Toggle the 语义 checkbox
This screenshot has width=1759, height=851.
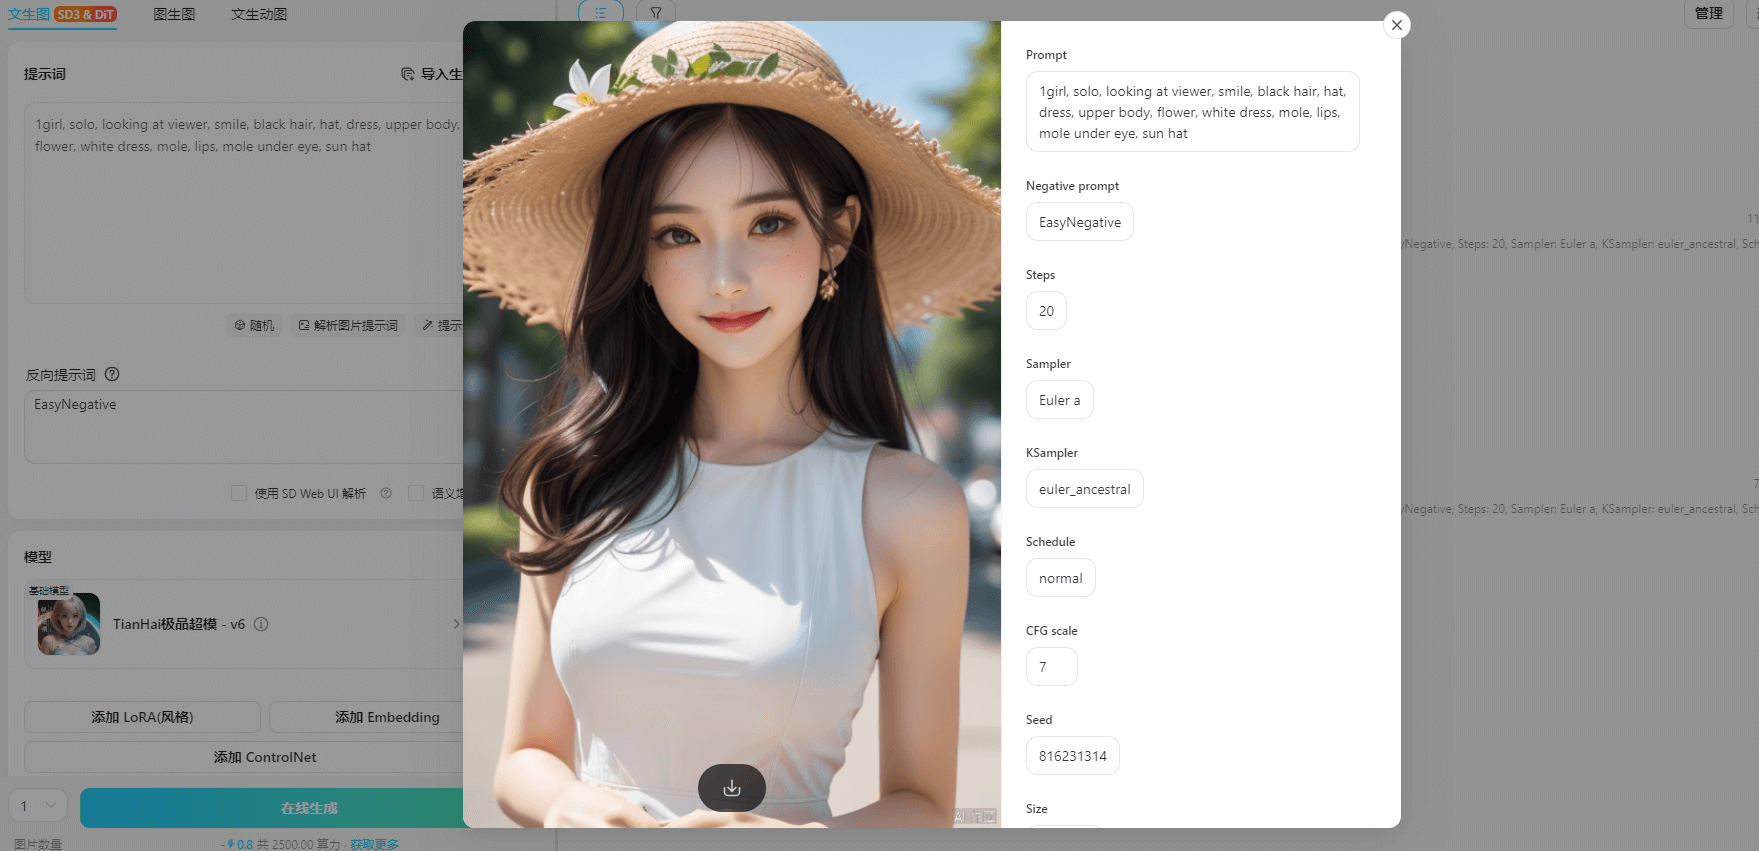click(x=416, y=493)
